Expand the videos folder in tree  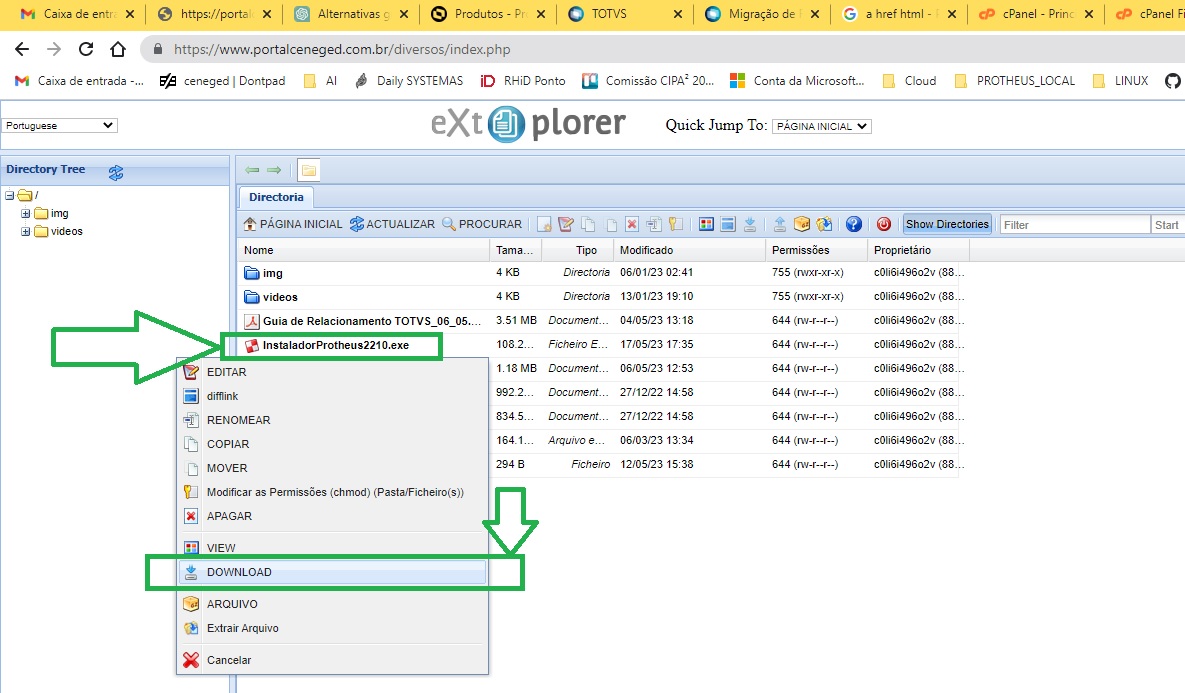(x=26, y=231)
